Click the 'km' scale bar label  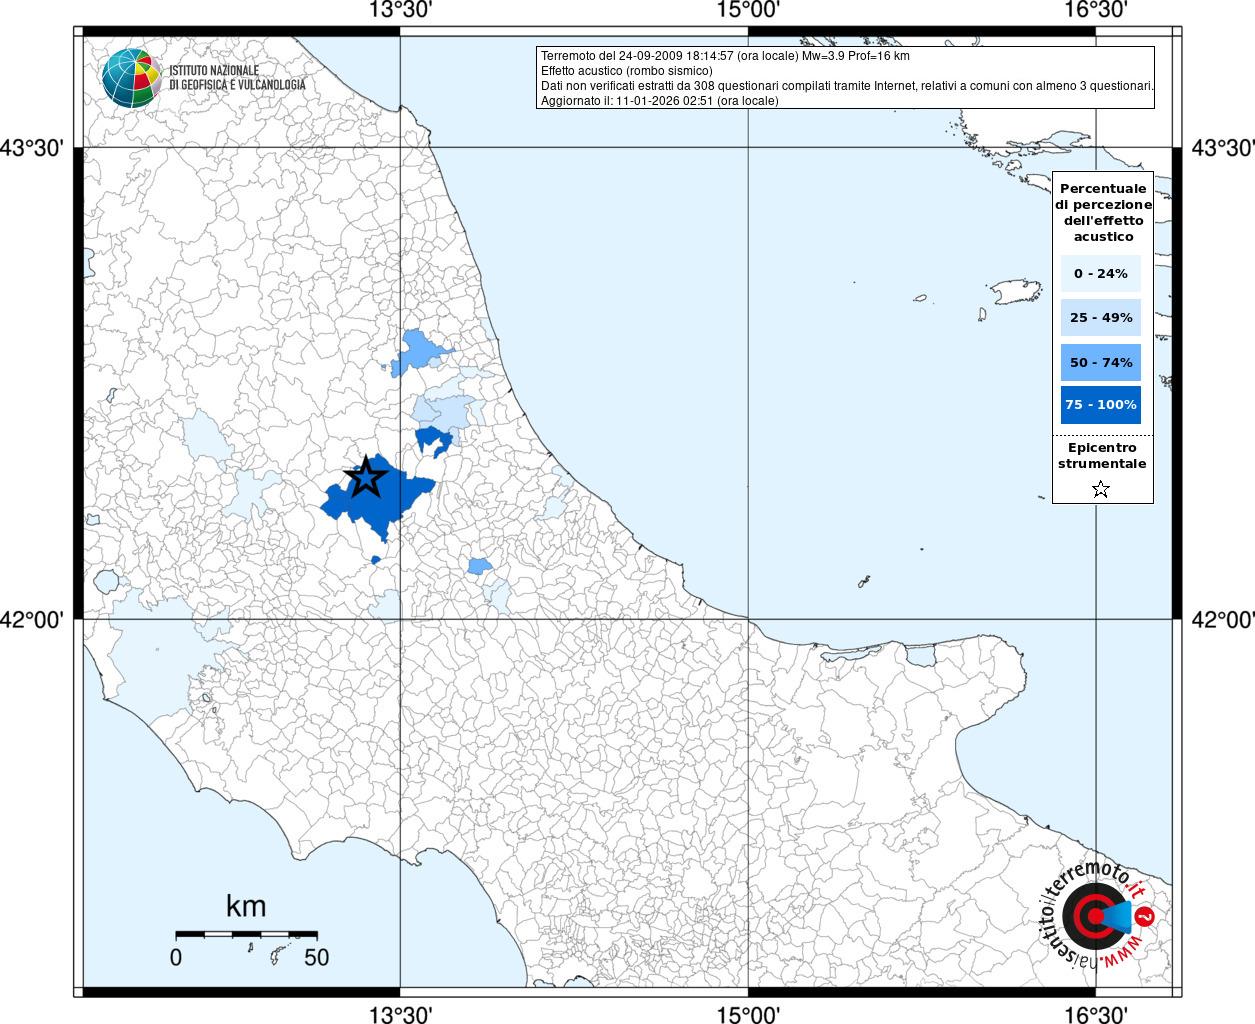click(246, 906)
